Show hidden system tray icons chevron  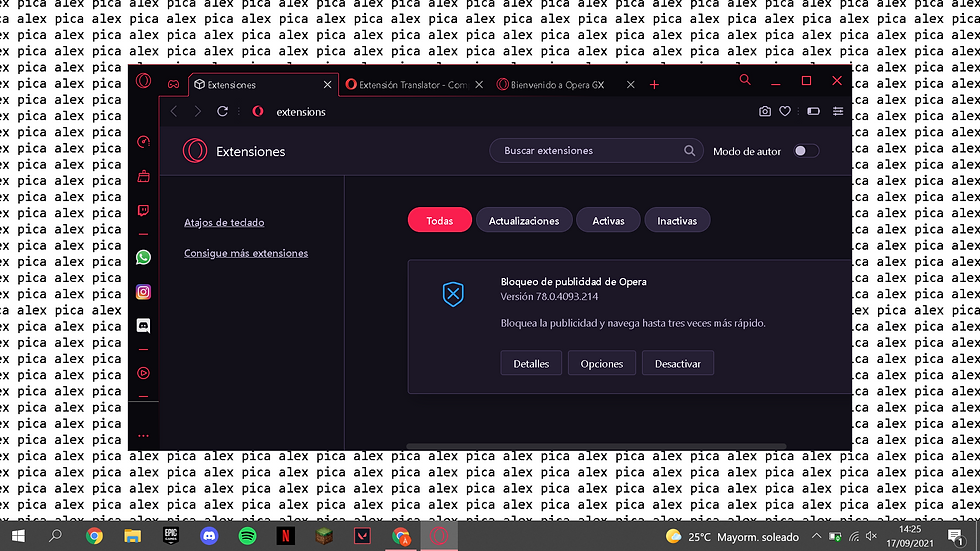(x=816, y=536)
